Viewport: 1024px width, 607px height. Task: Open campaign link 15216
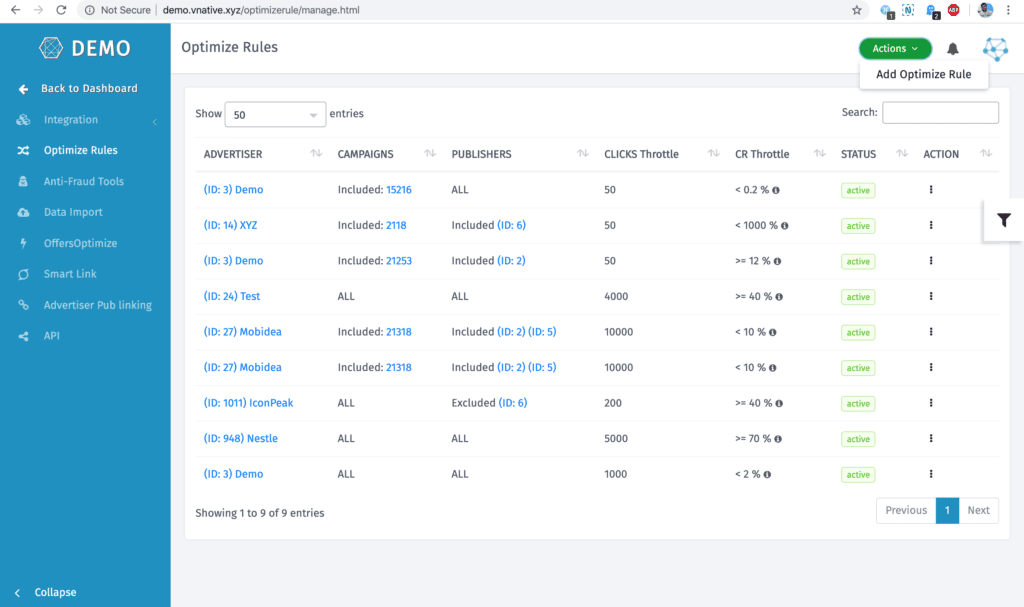pos(399,189)
